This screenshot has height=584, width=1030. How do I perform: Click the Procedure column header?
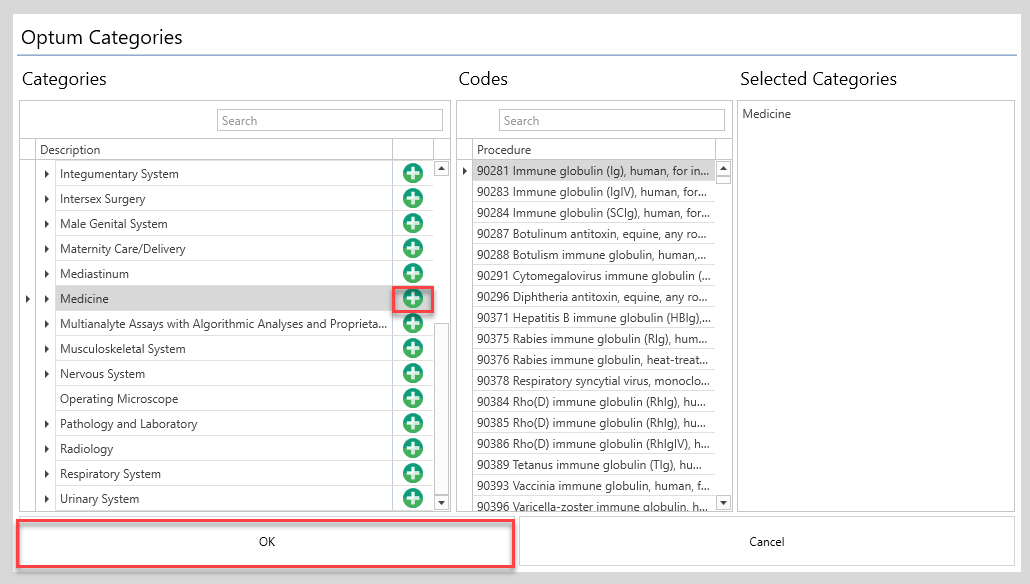593,150
